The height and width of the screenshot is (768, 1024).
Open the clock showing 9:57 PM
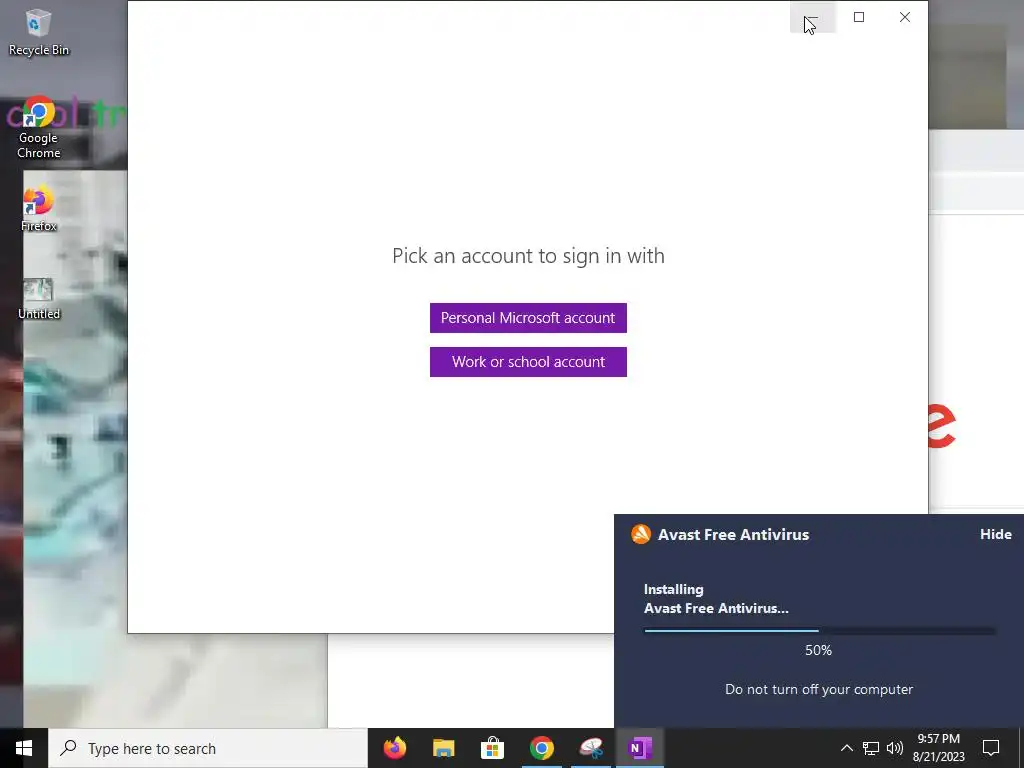(x=938, y=748)
